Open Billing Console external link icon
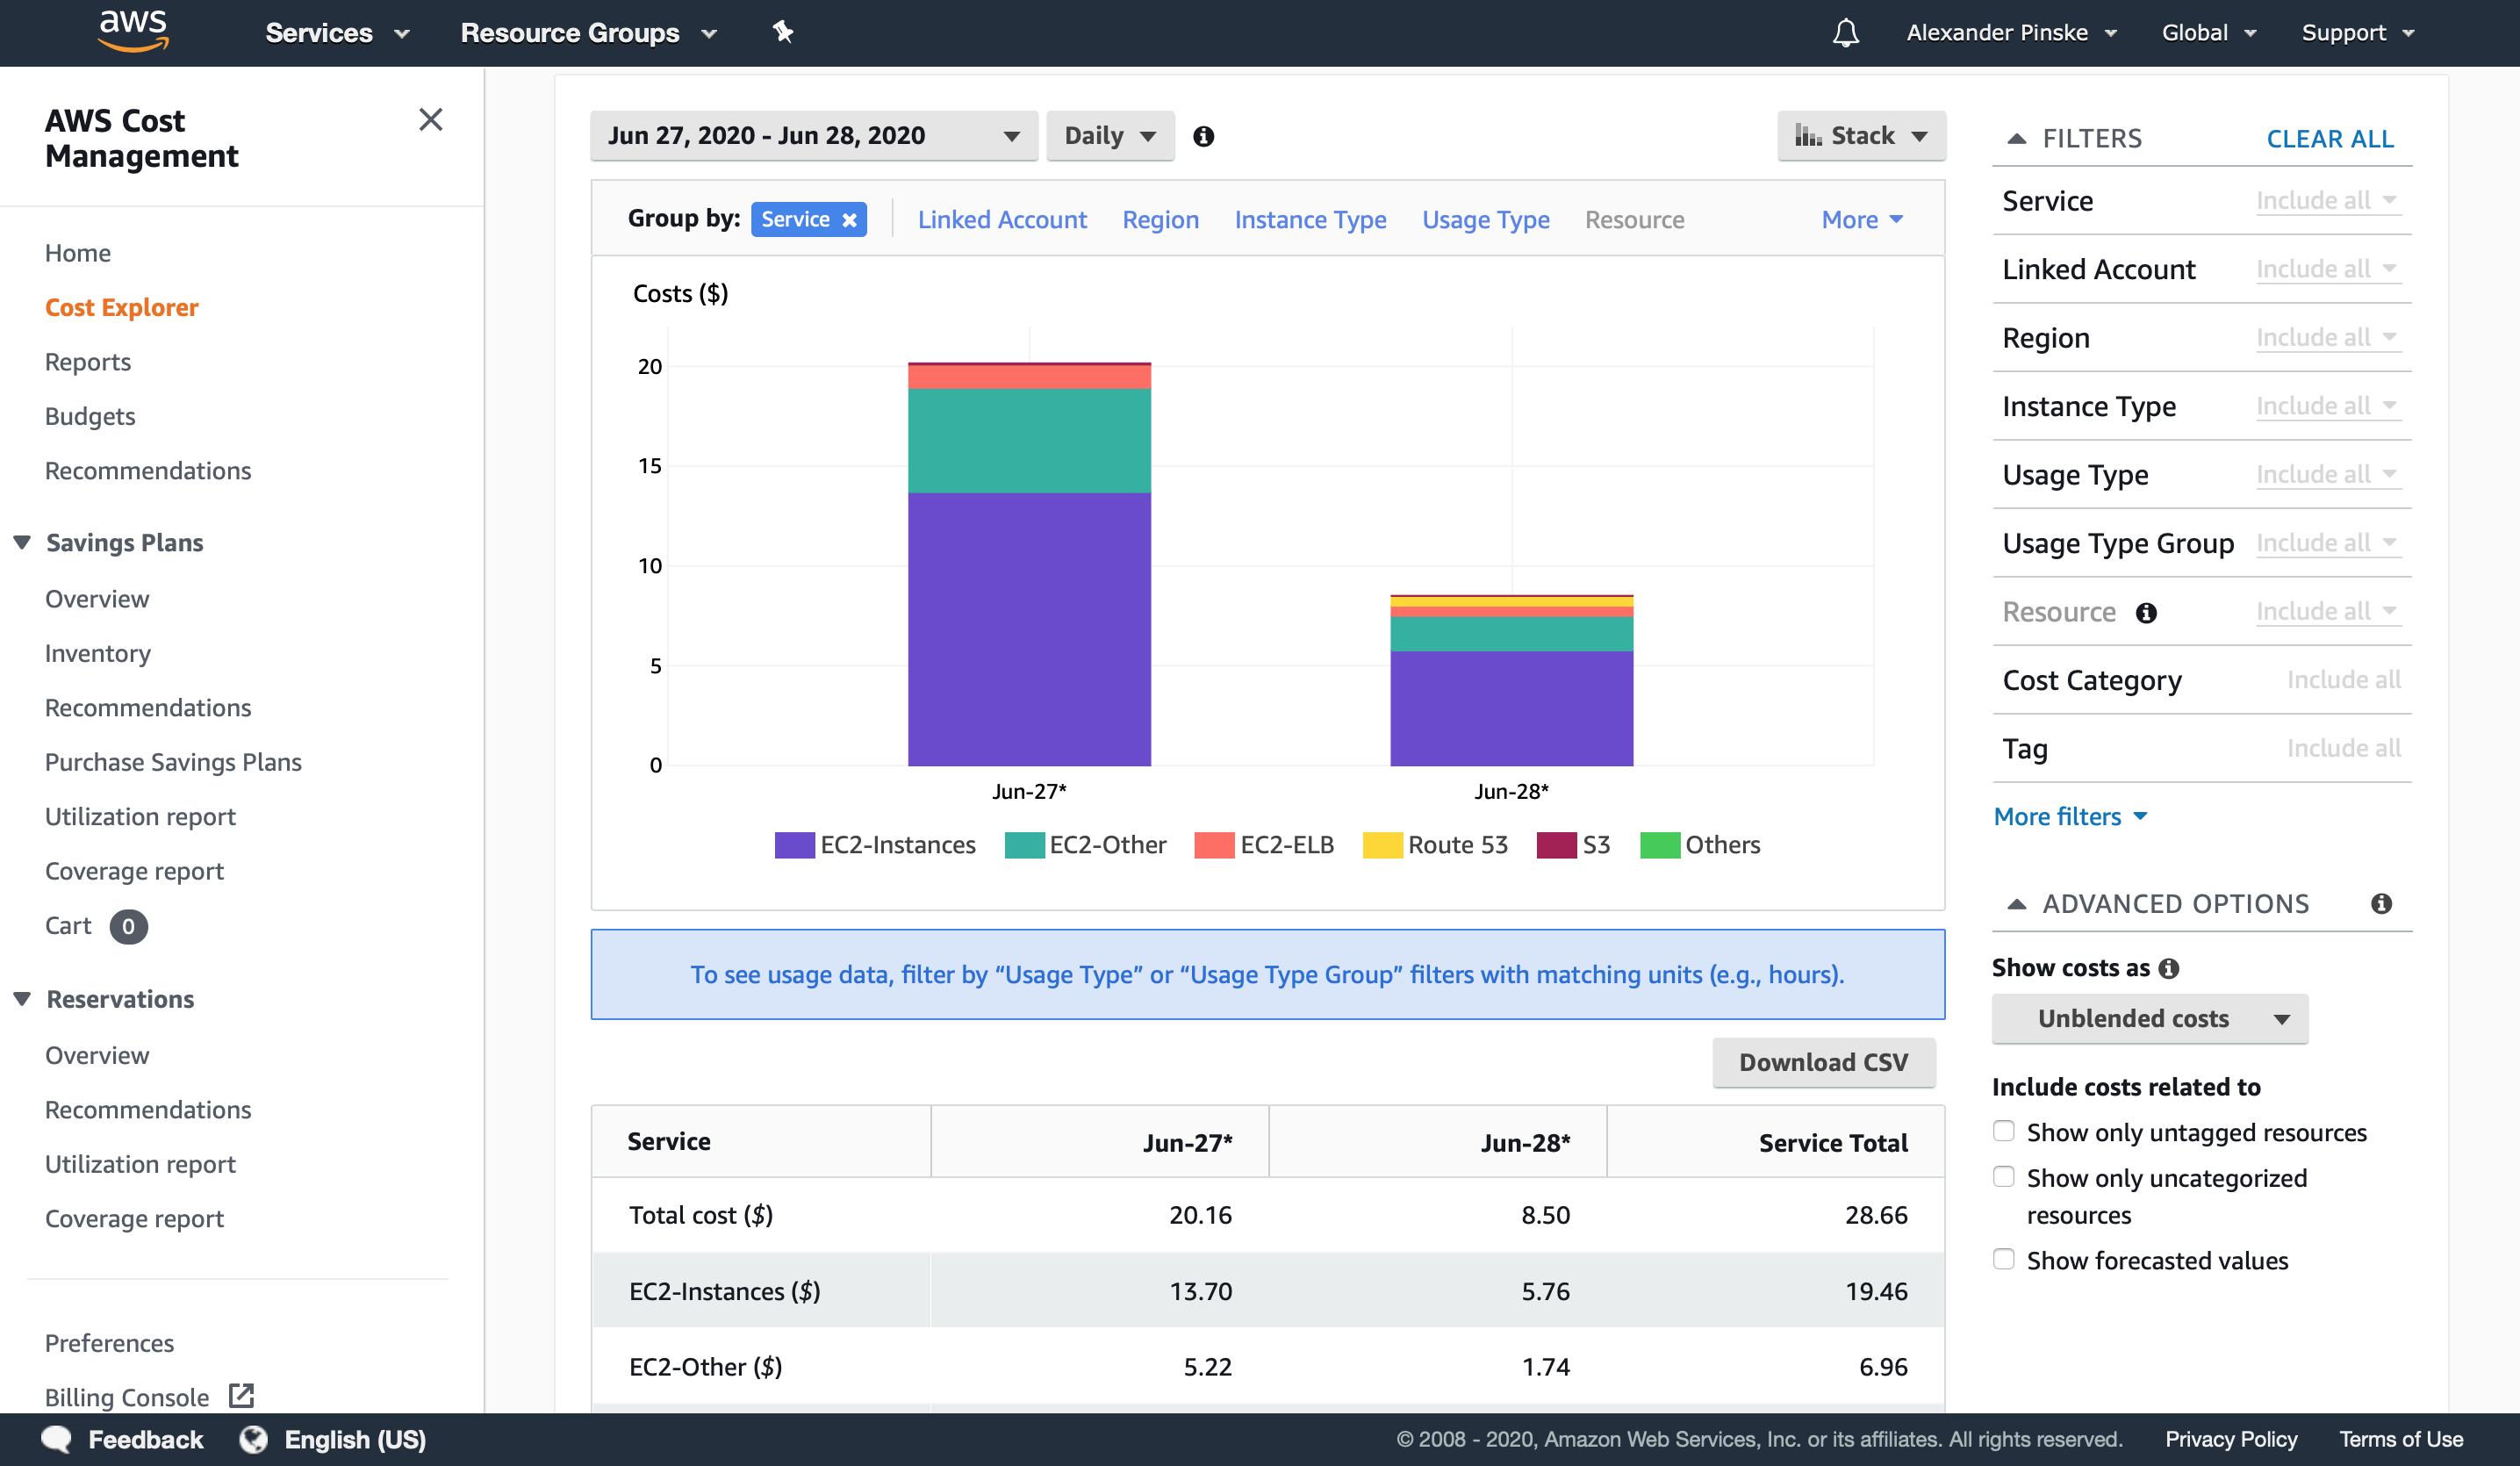2520x1466 pixels. (x=241, y=1395)
